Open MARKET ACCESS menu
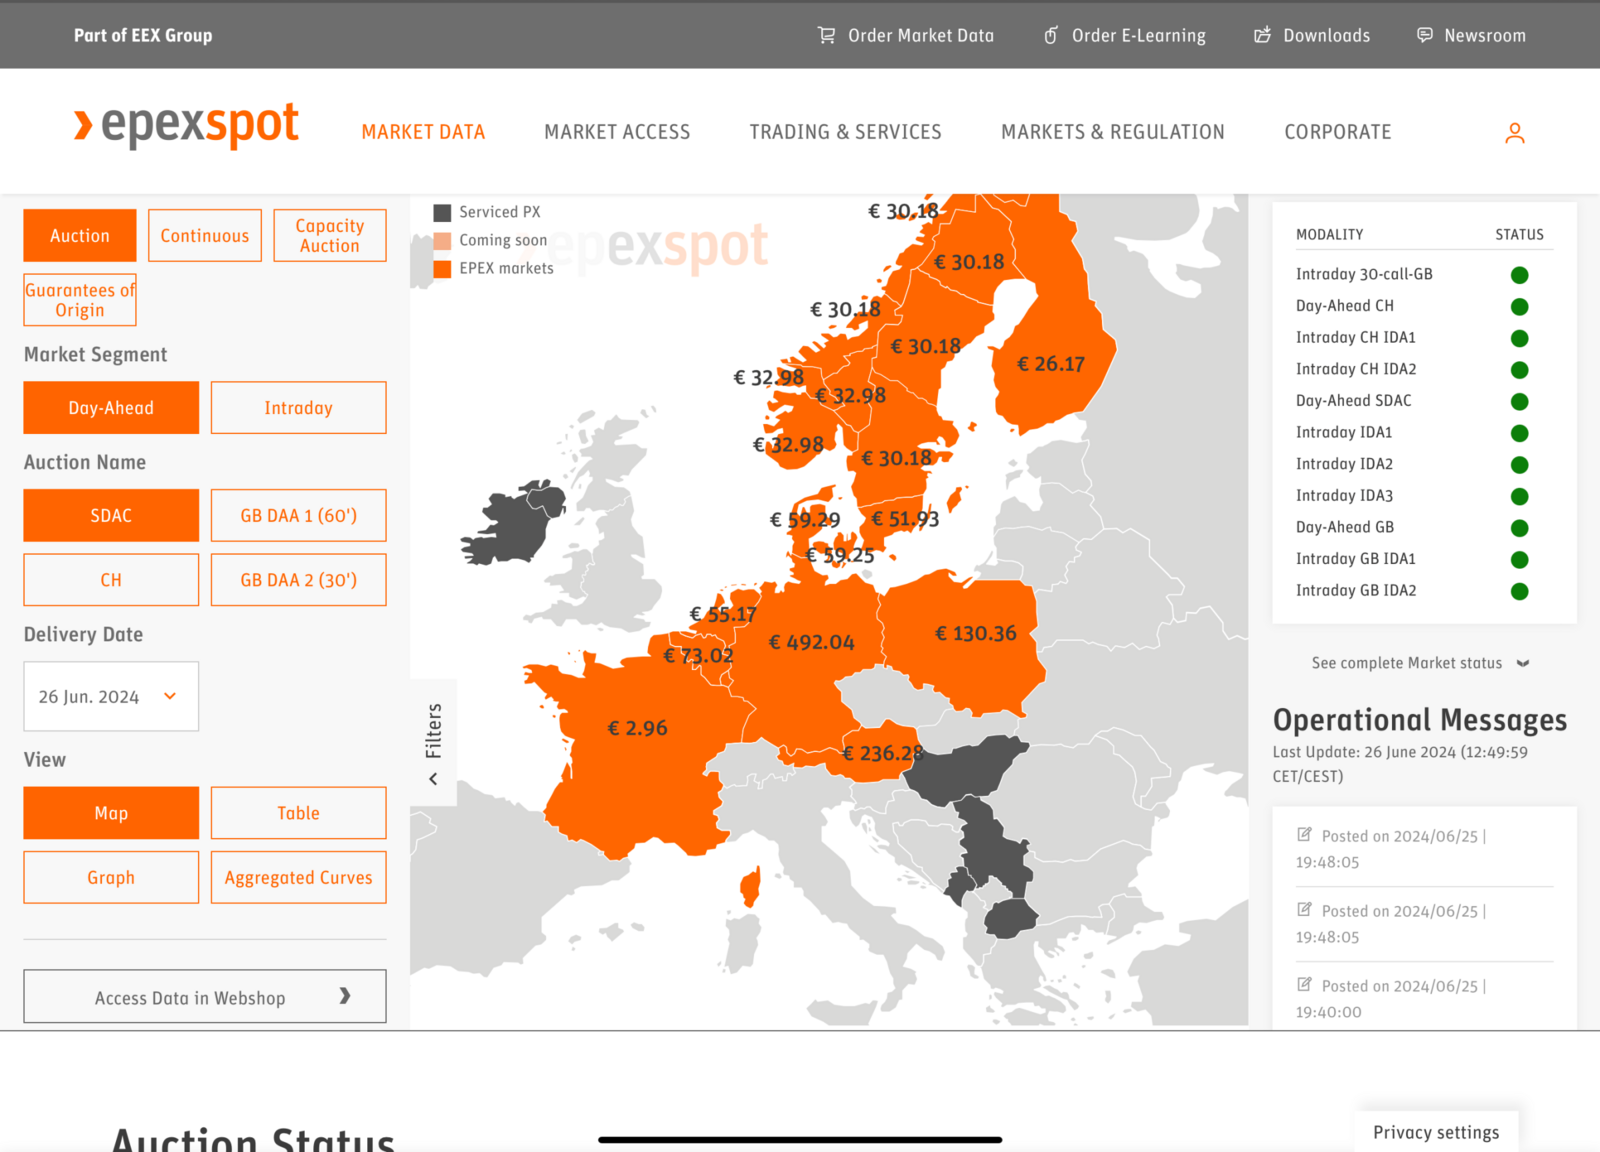Image resolution: width=1600 pixels, height=1152 pixels. pos(617,132)
